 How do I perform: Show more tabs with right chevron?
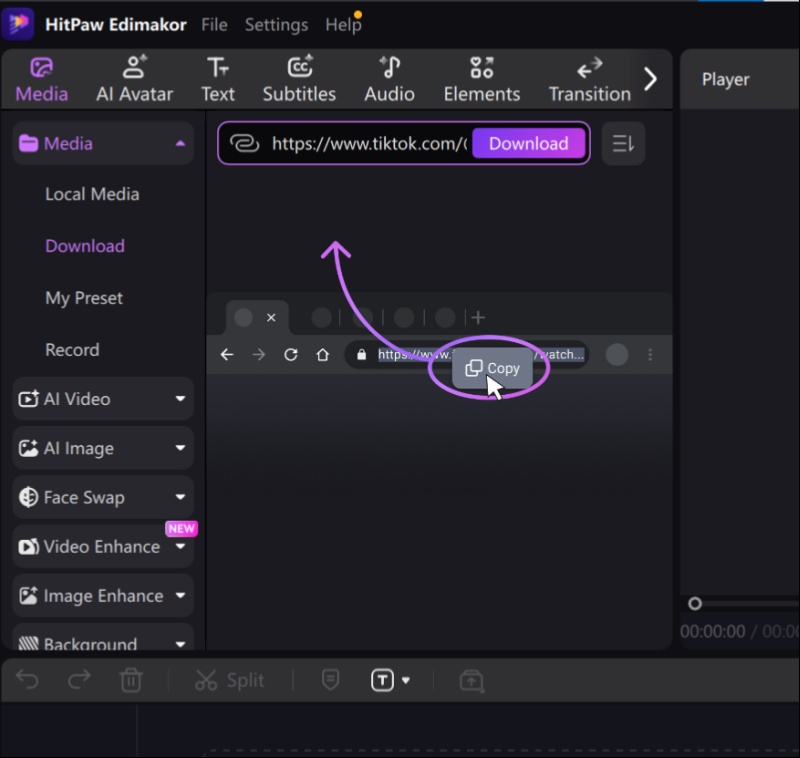click(650, 79)
